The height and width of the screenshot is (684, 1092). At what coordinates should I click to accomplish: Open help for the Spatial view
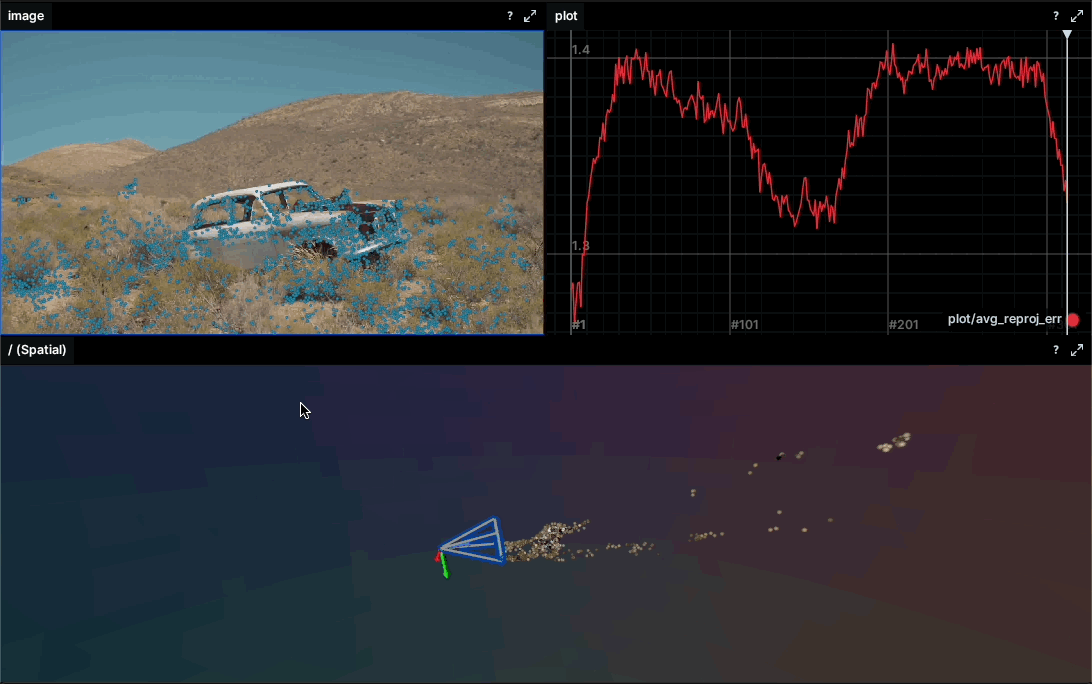tap(1056, 350)
